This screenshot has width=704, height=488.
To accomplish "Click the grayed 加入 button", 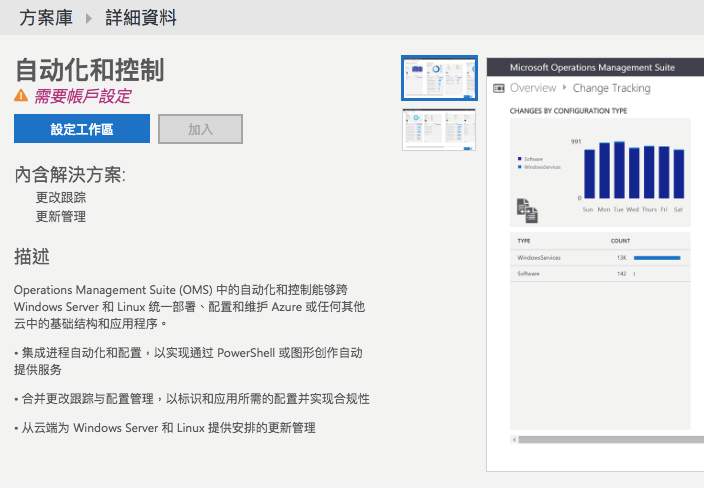I will point(200,129).
